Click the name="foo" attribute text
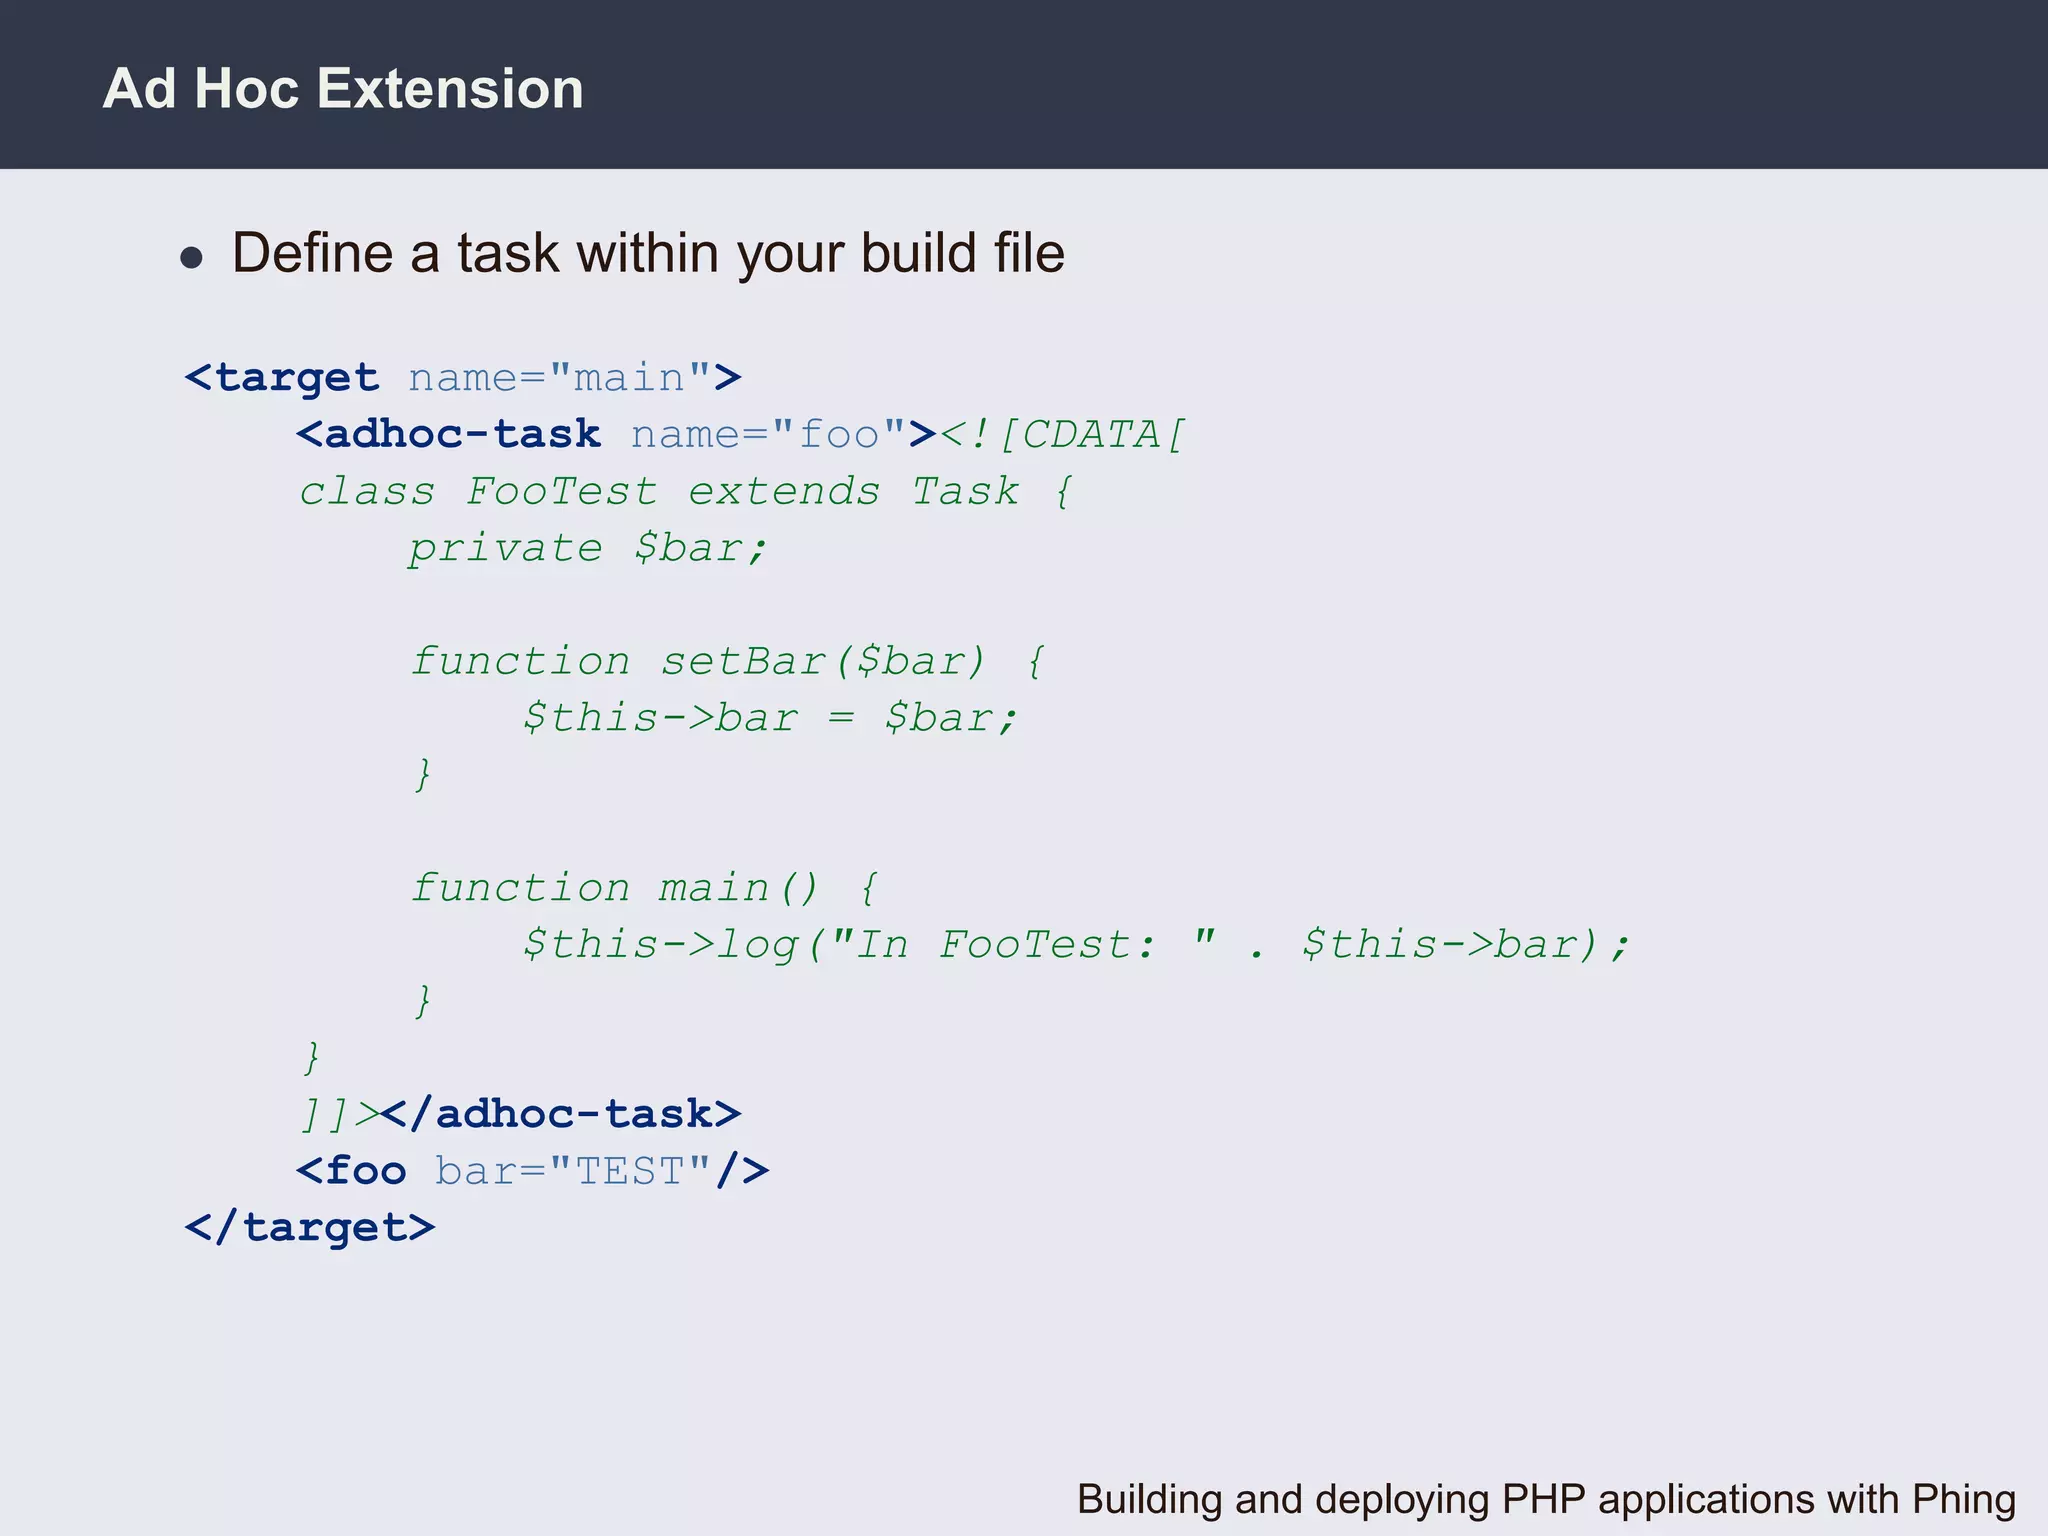Viewport: 2048px width, 1536px height. pos(768,435)
